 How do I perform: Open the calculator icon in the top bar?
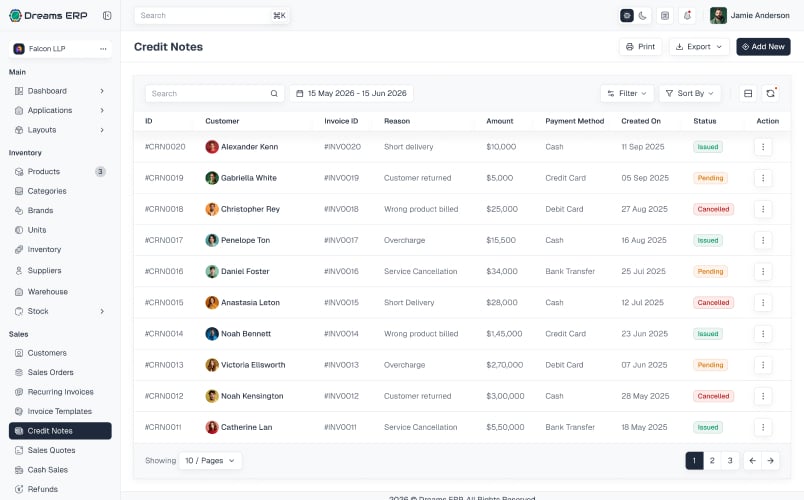(665, 15)
